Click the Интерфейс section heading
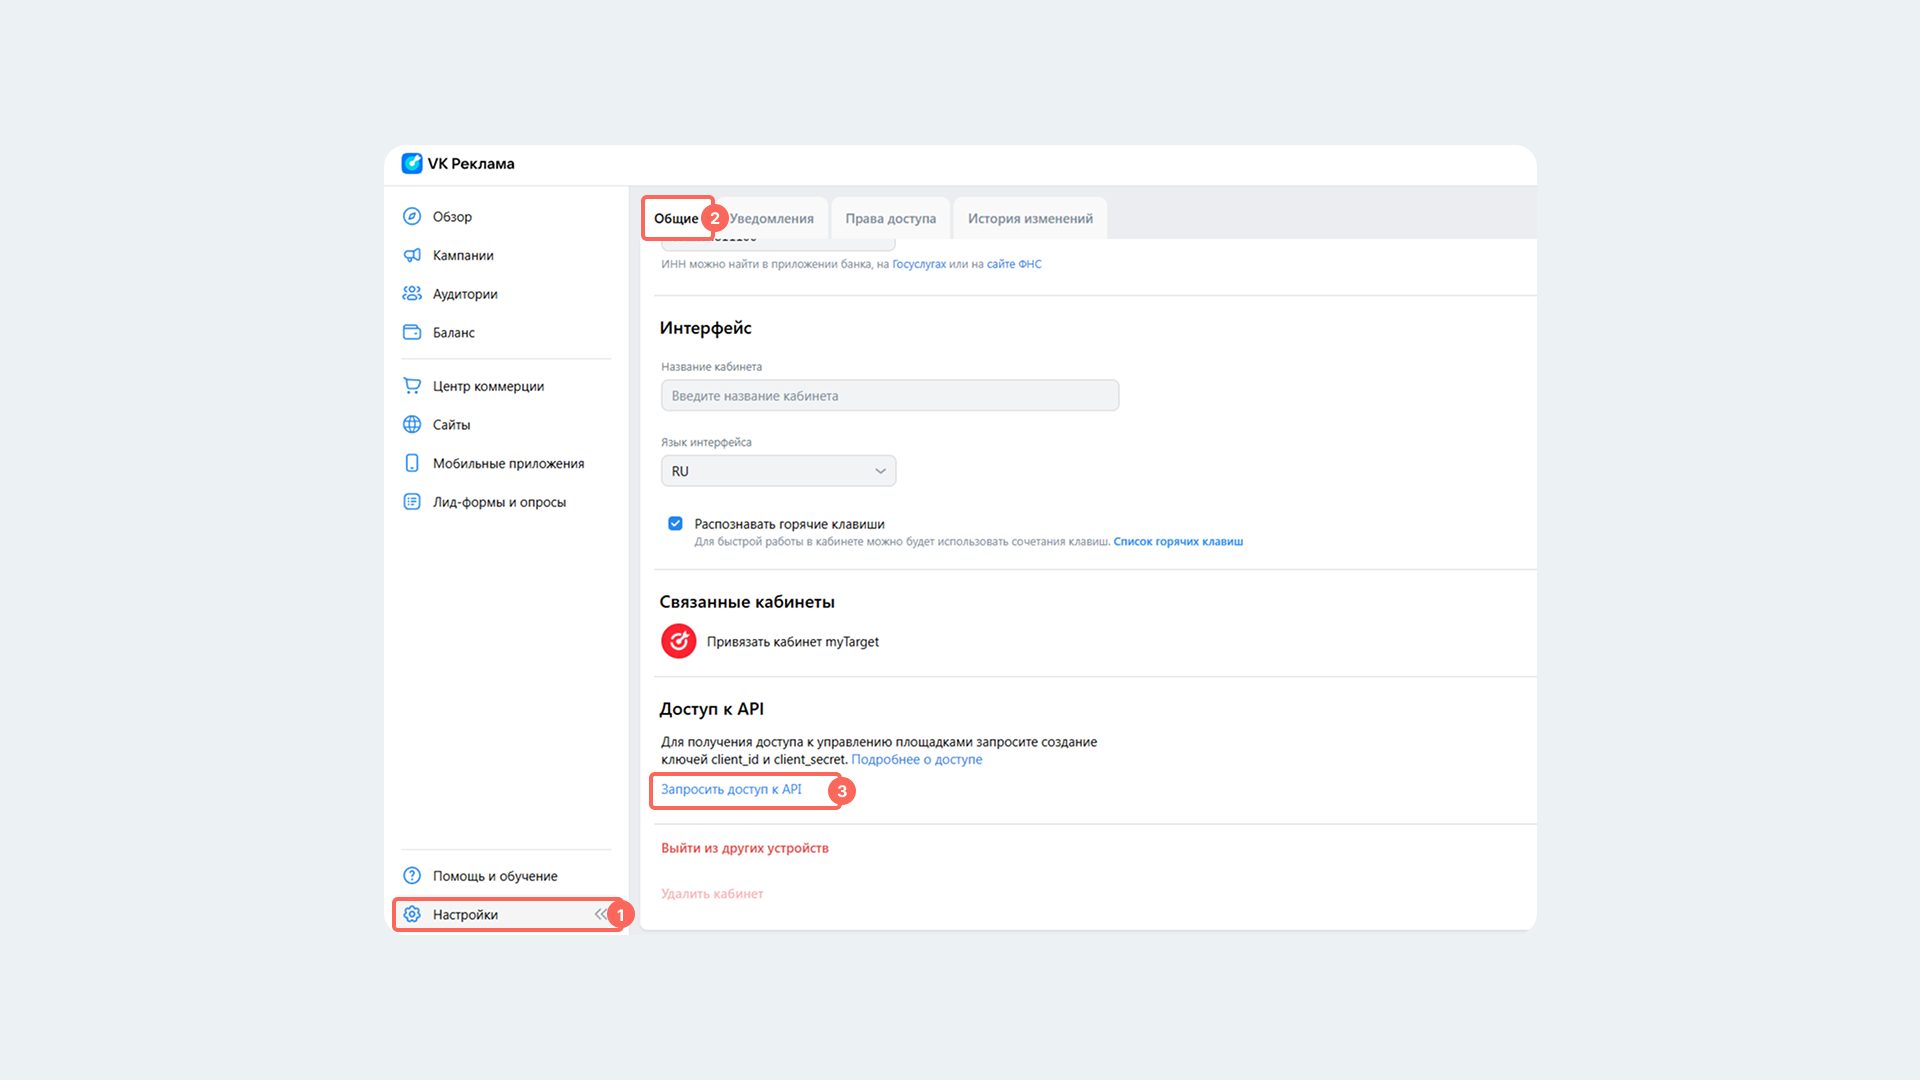Screen dimensions: 1920x1080 [x=705, y=328]
